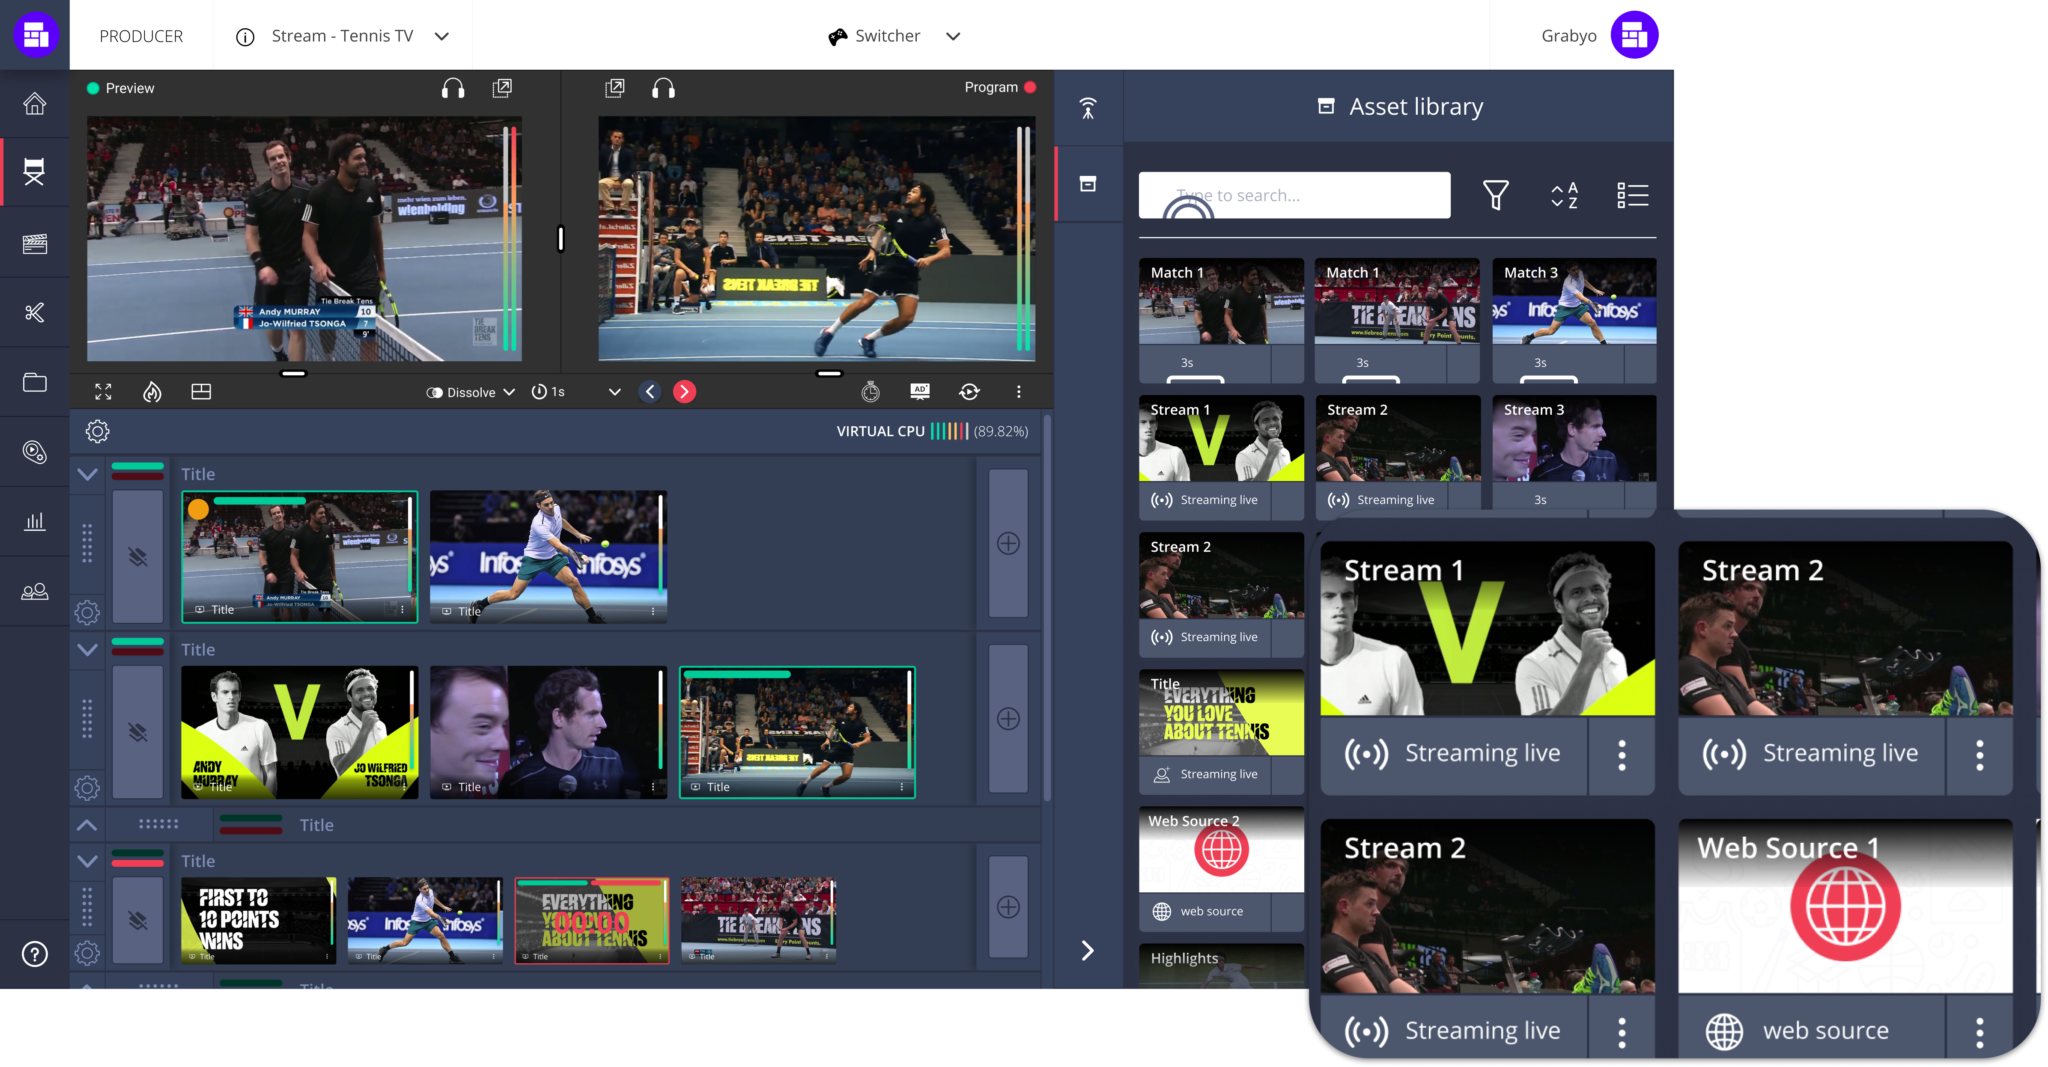Open the three-dot overflow menu in switcher toolbar
2048x1067 pixels.
tap(1019, 391)
